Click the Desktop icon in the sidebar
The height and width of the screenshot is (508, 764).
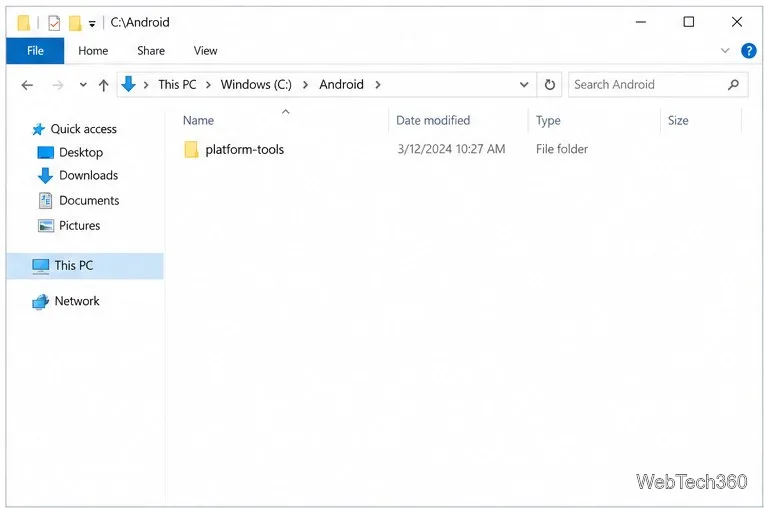click(x=45, y=152)
